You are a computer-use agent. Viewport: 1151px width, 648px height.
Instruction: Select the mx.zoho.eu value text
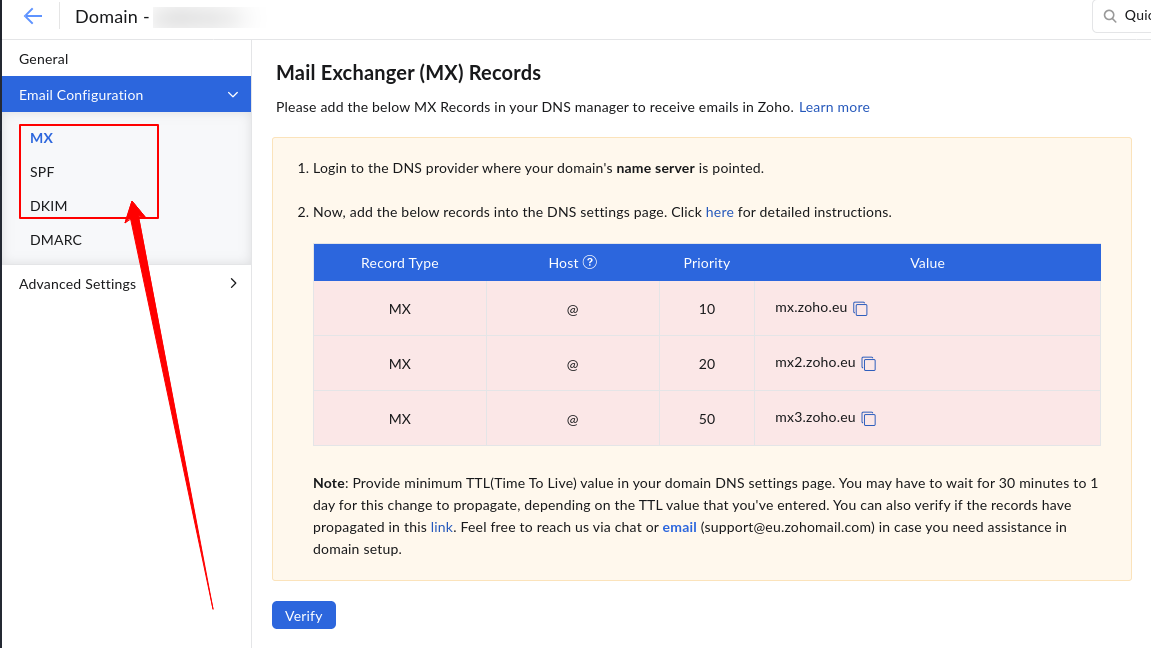pos(811,307)
